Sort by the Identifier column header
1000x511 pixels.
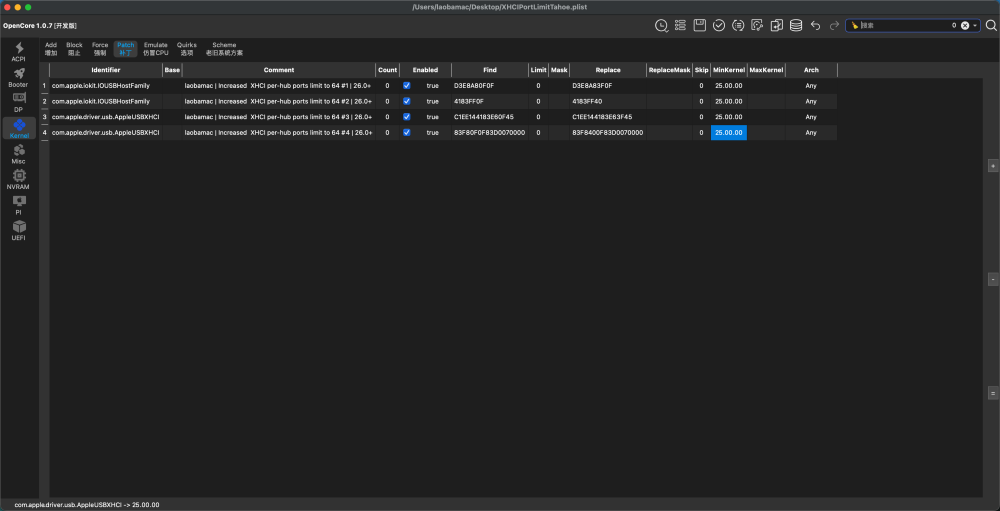click(106, 70)
